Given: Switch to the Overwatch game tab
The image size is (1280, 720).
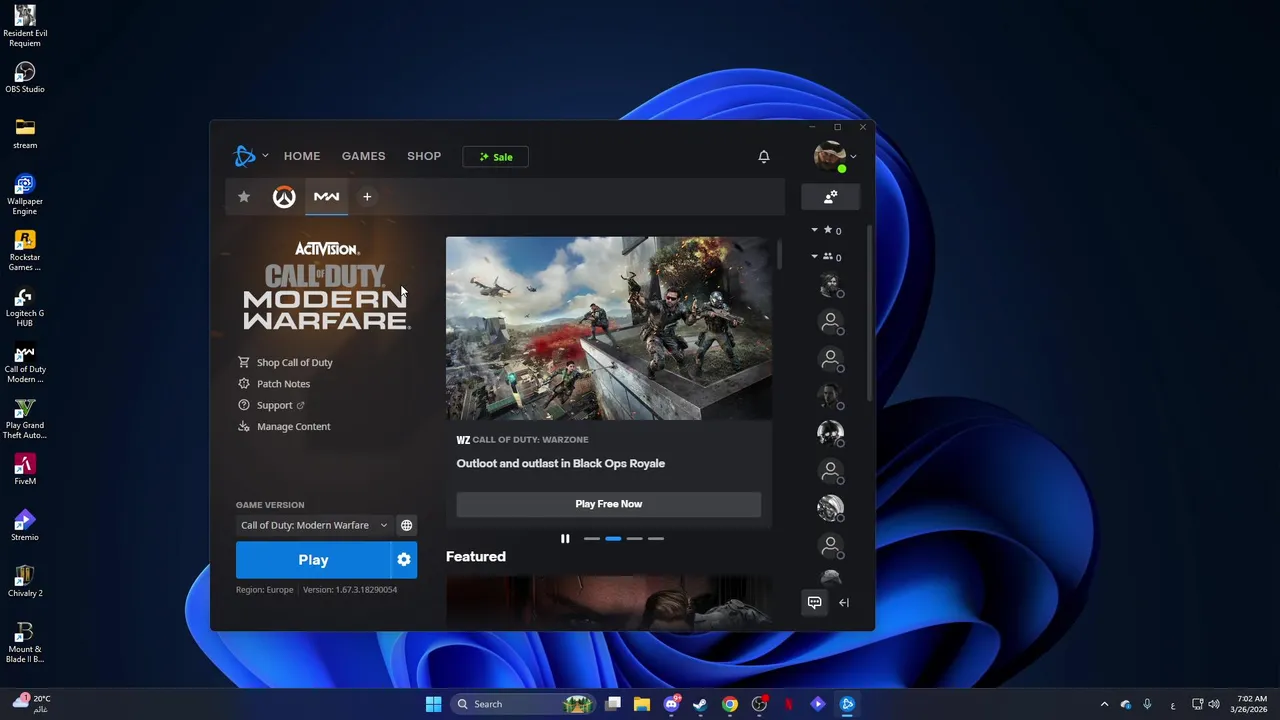Looking at the screenshot, I should tap(284, 197).
